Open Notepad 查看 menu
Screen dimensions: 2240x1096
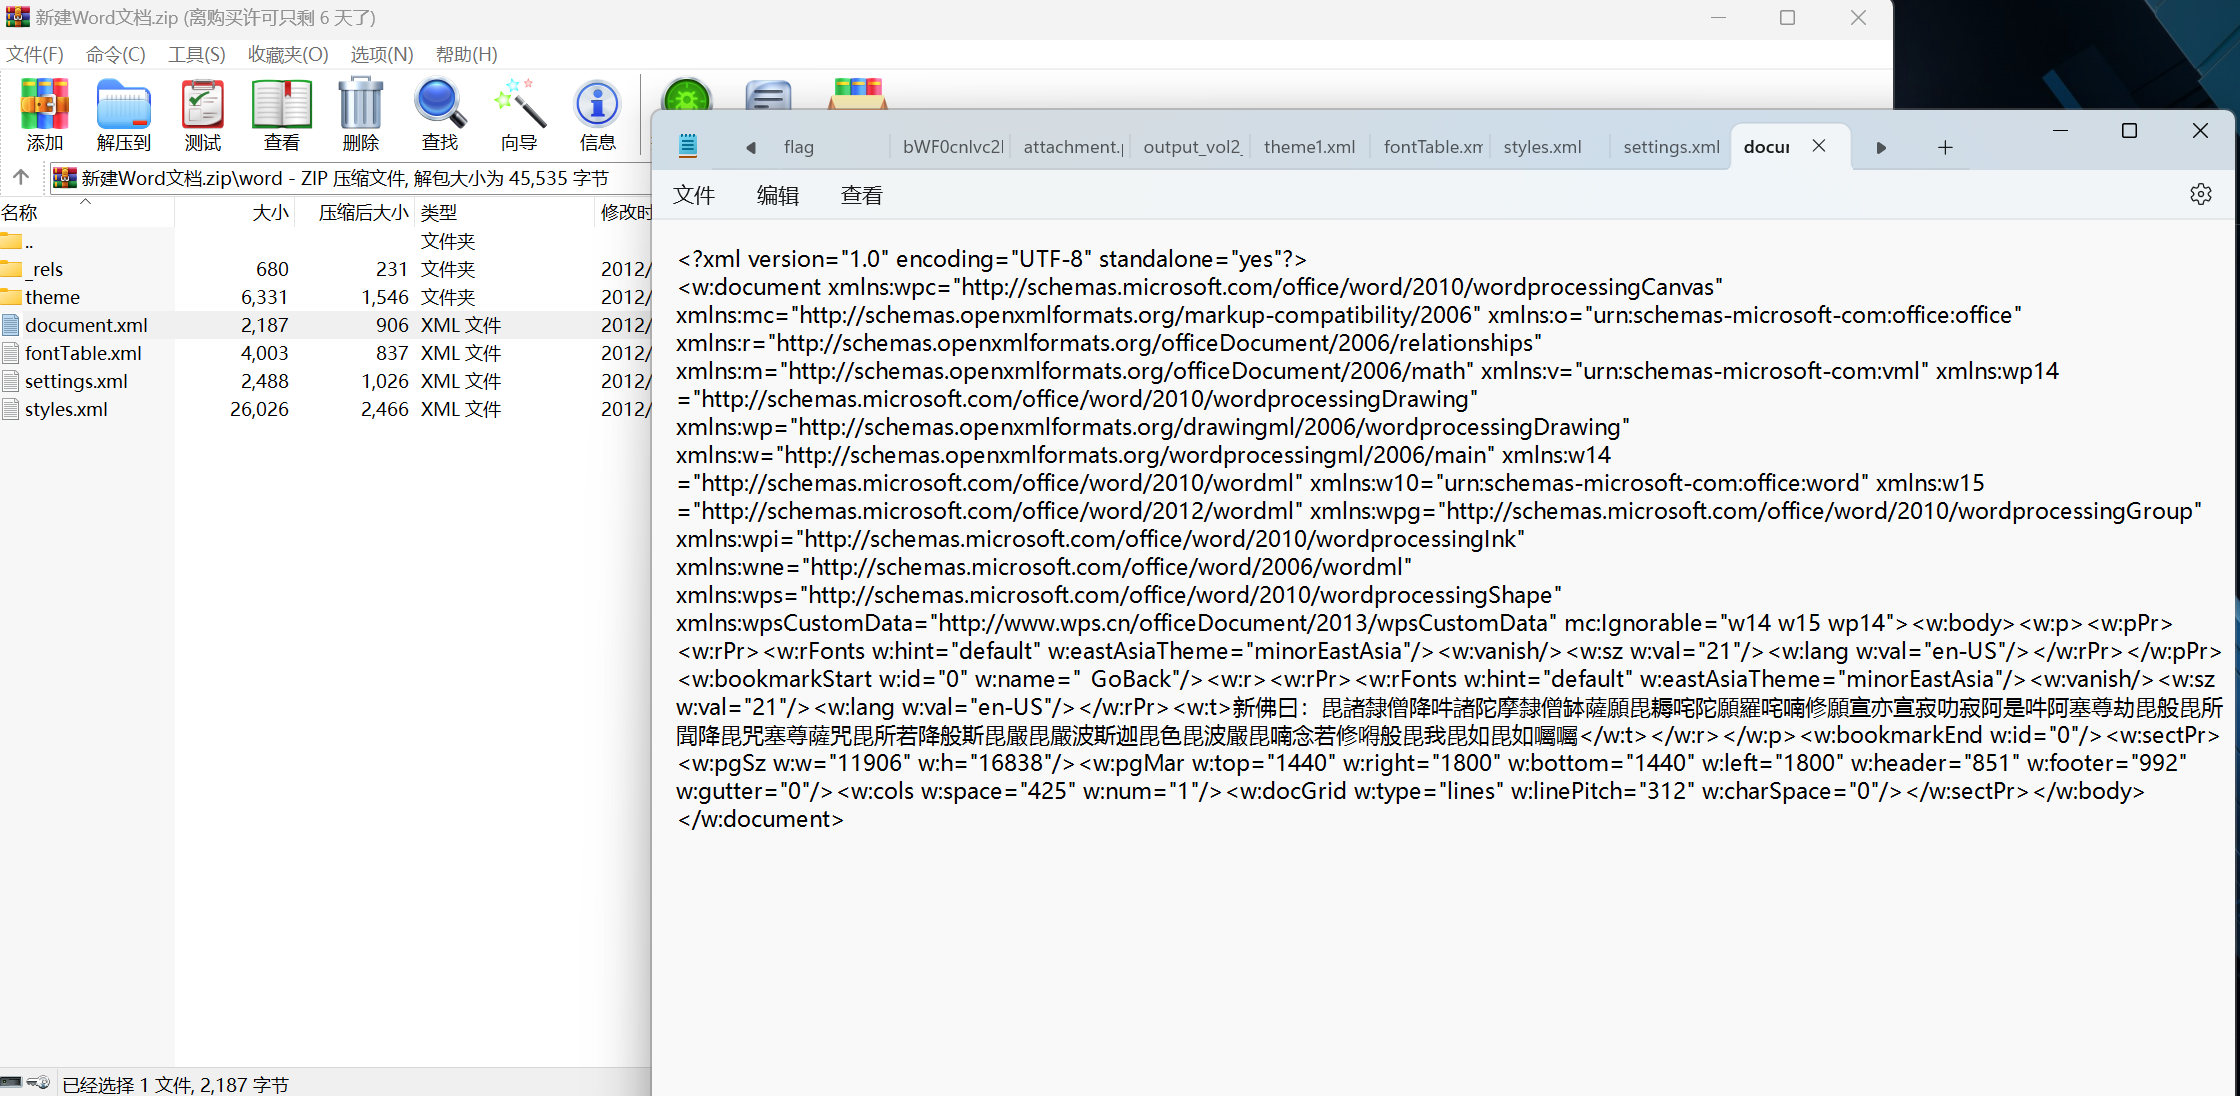(862, 195)
